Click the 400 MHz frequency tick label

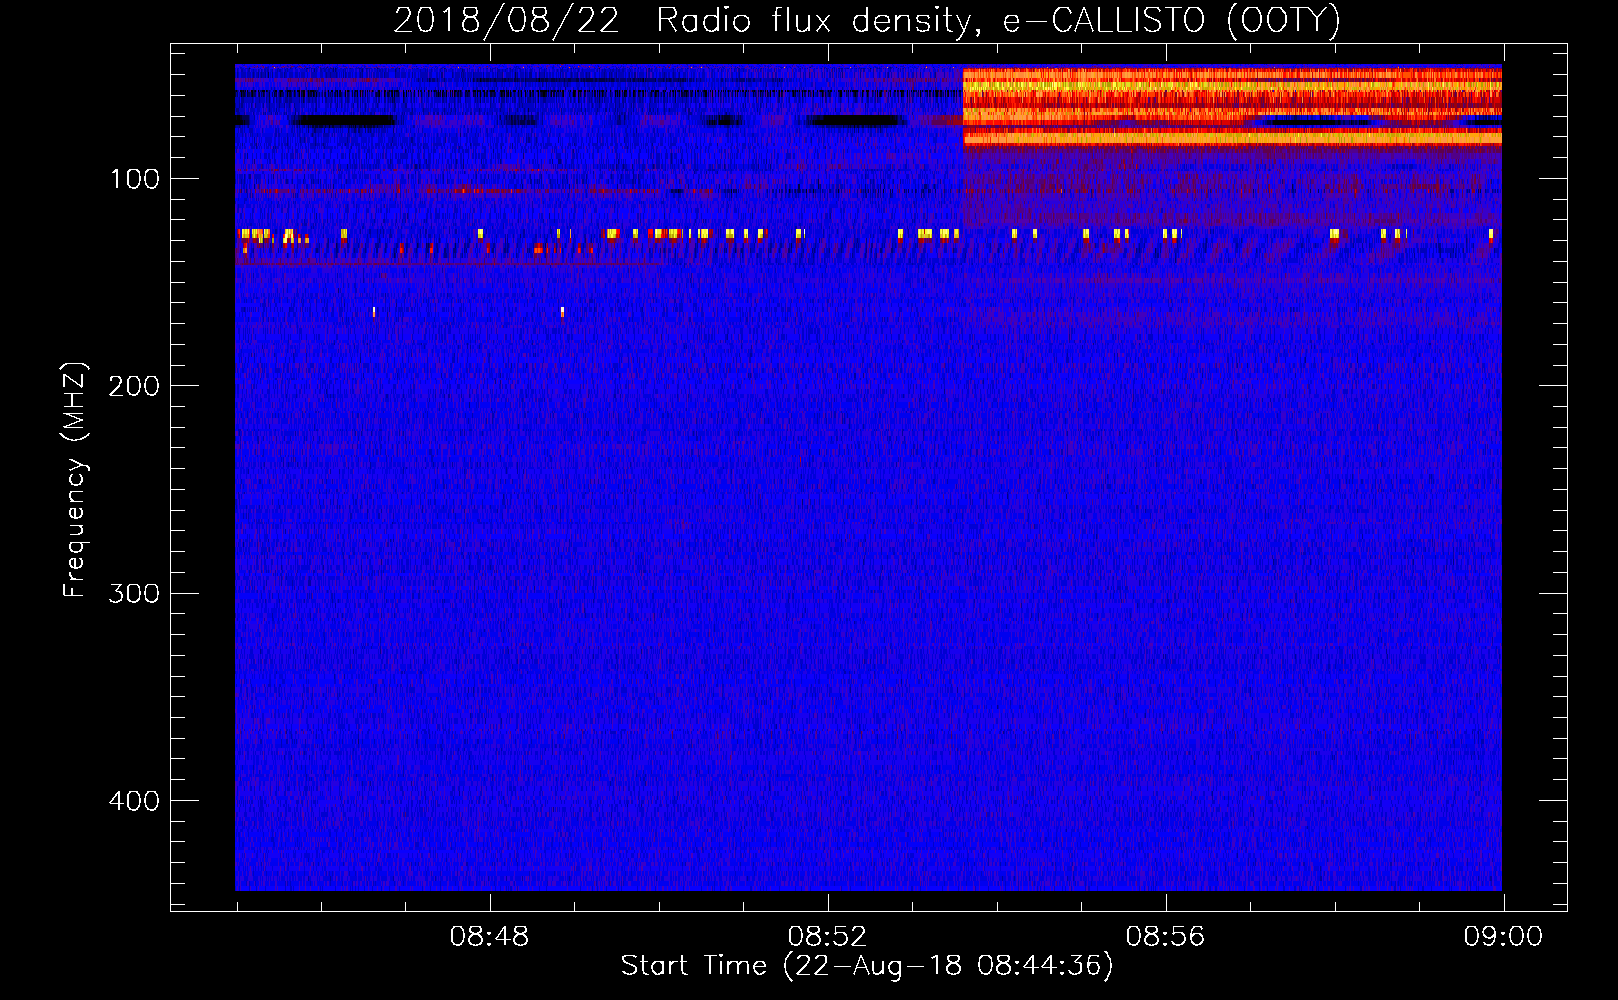click(x=135, y=801)
